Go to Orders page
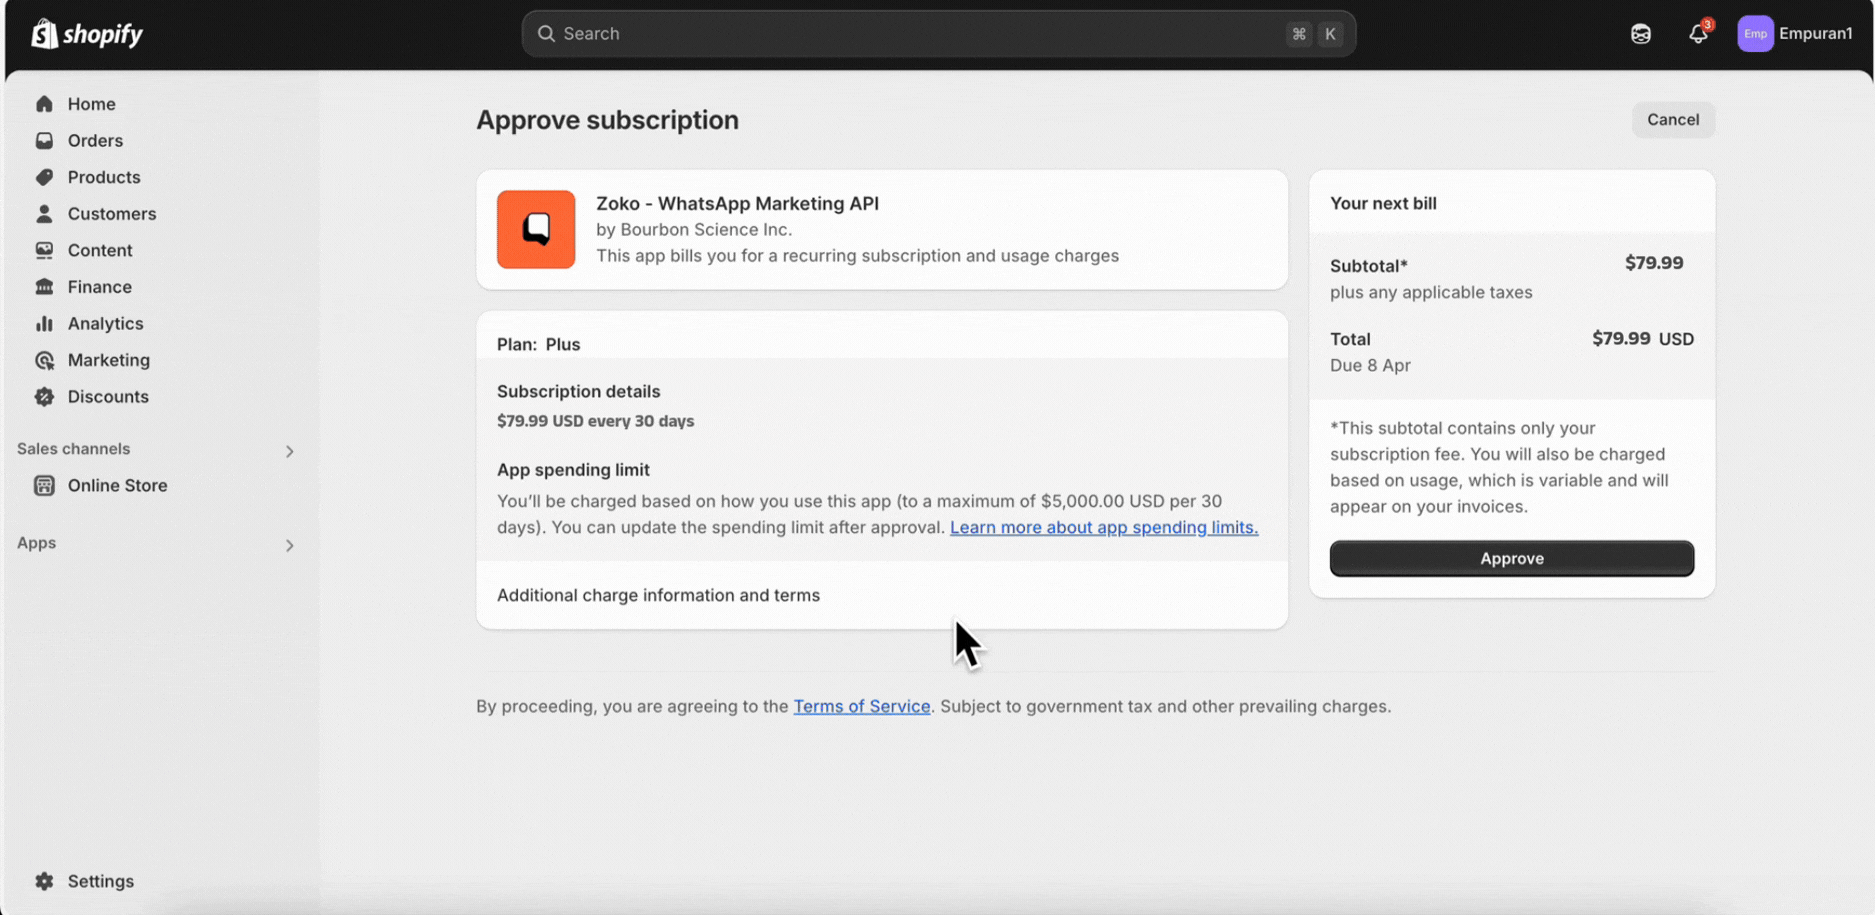Viewport: 1875px width, 915px height. coord(95,141)
